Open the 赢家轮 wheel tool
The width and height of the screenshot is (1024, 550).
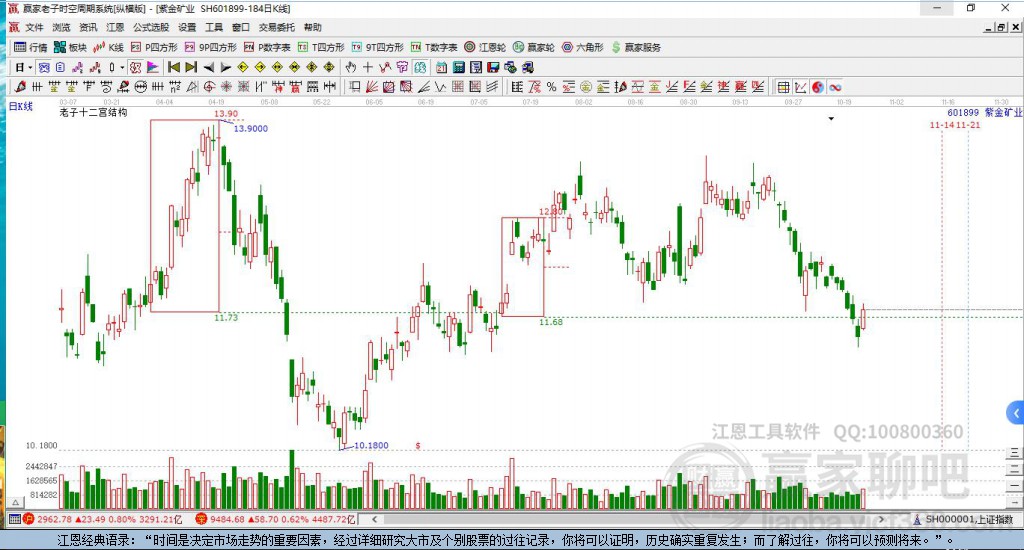pyautogui.click(x=534, y=47)
